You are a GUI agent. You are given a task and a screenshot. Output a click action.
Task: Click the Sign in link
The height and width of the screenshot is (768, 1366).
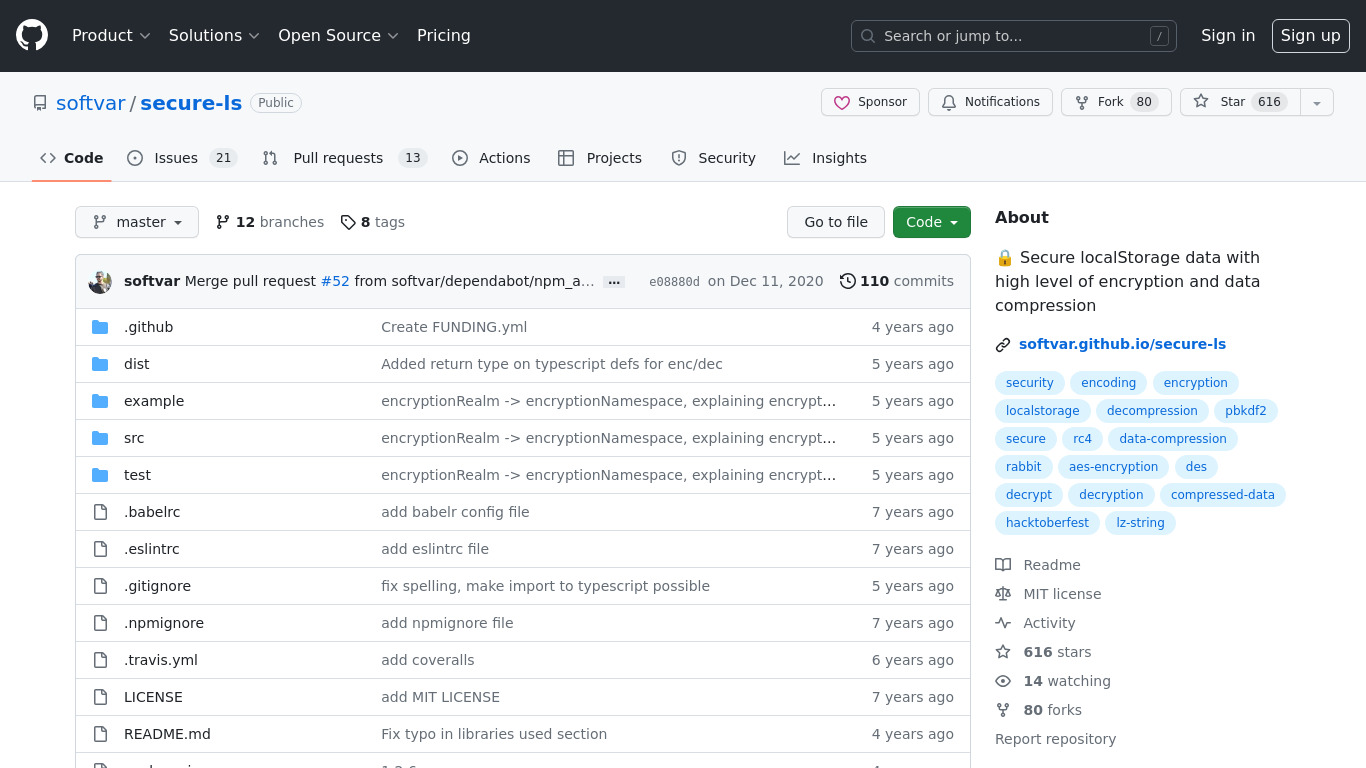(1228, 35)
